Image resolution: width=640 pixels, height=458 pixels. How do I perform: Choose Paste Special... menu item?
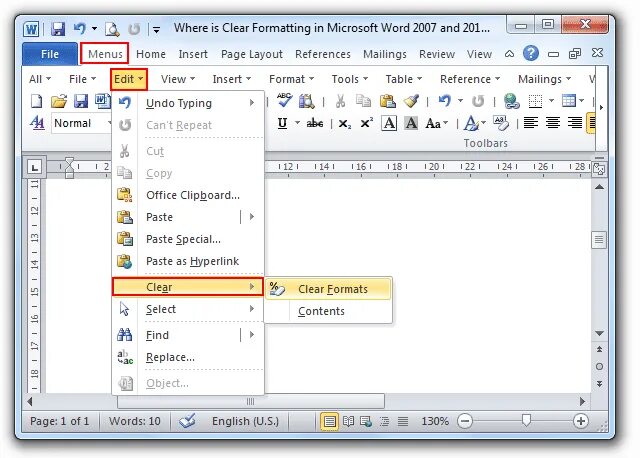coord(188,239)
